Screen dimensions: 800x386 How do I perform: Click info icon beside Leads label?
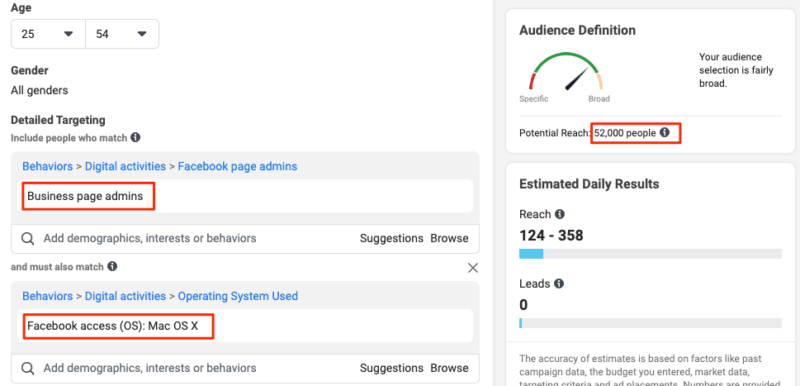pyautogui.click(x=559, y=284)
